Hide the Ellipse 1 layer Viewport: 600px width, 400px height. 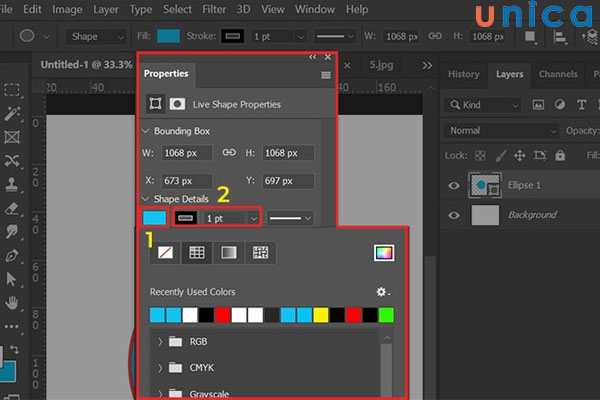click(454, 186)
